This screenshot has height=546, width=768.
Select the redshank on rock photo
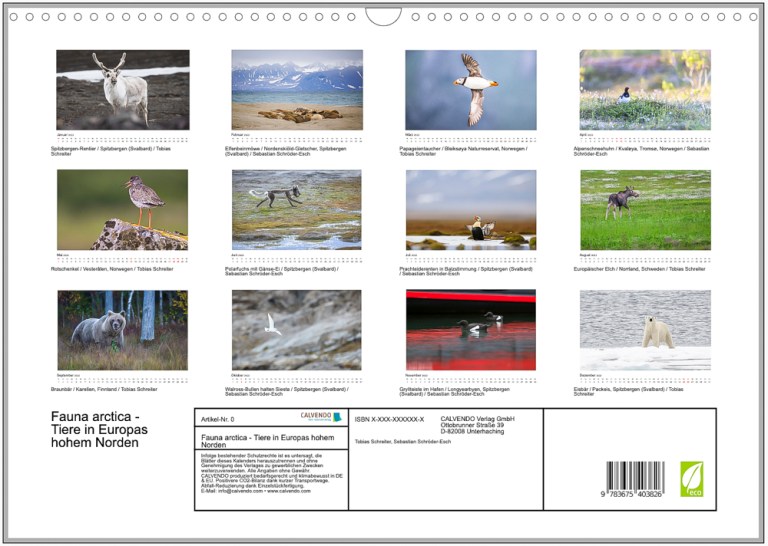tap(122, 209)
